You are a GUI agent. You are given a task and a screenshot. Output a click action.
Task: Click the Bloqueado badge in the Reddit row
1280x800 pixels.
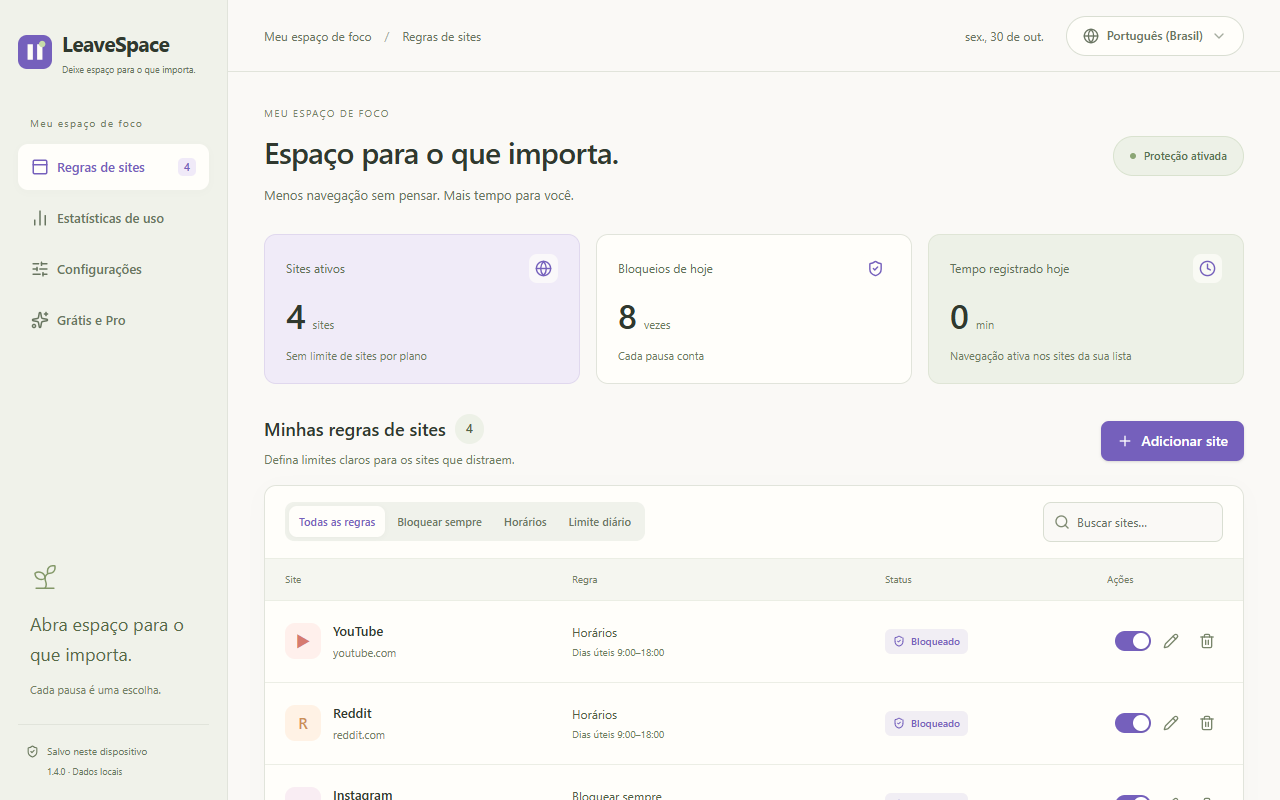pos(926,723)
